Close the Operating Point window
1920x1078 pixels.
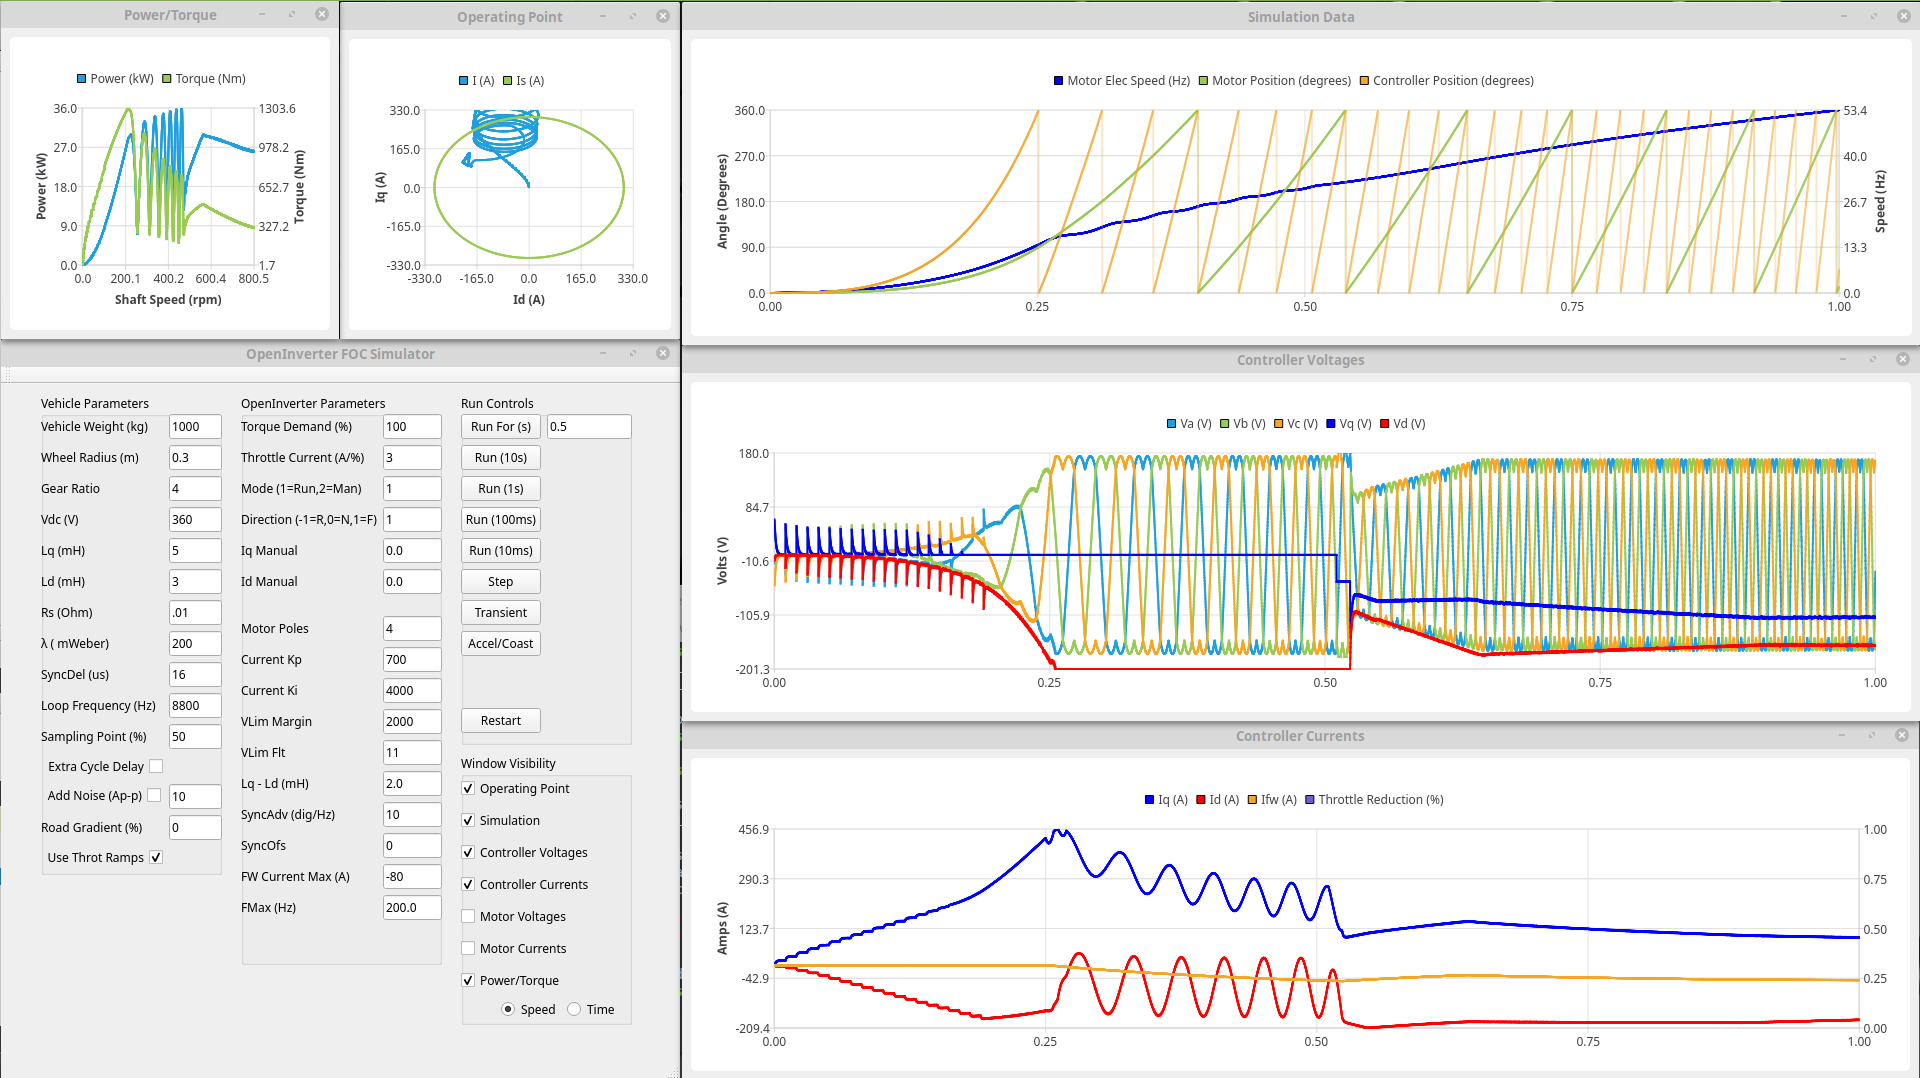(662, 17)
